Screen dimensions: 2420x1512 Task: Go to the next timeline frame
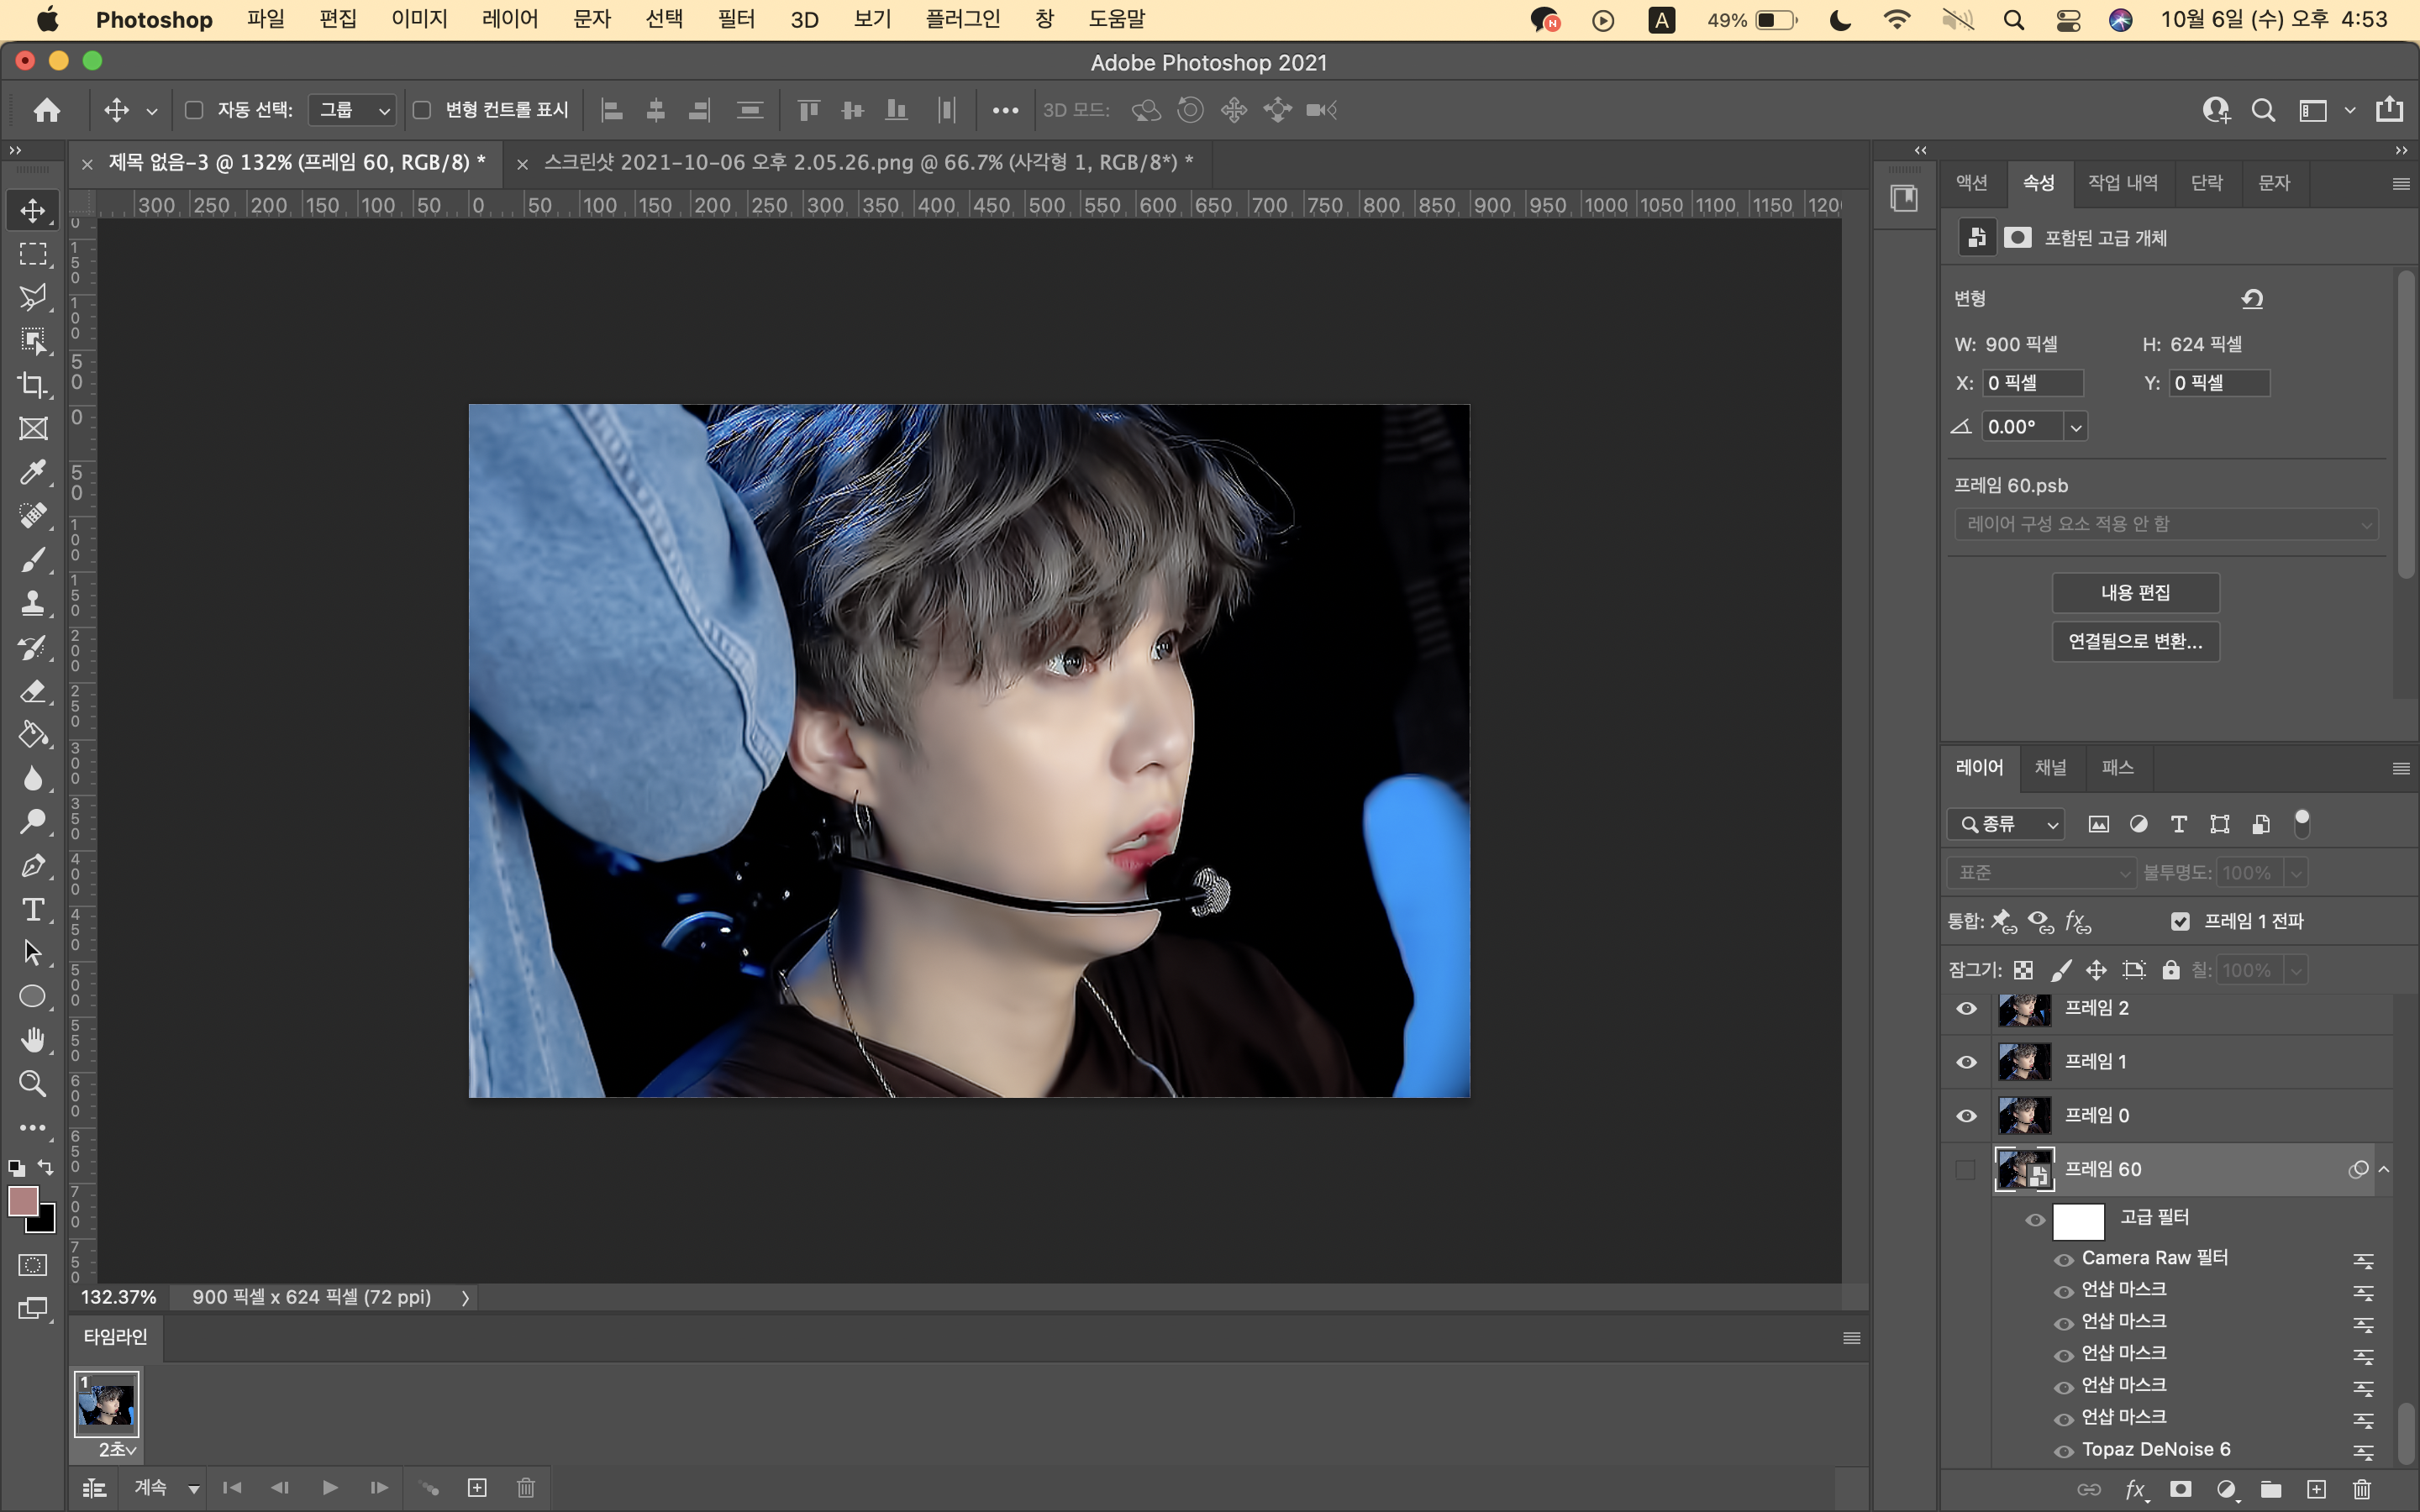[x=379, y=1488]
